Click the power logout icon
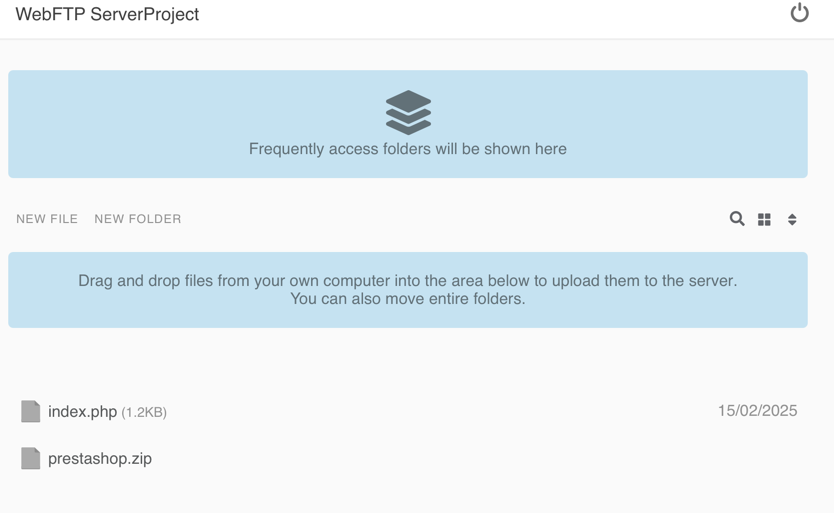834x513 pixels. 799,13
